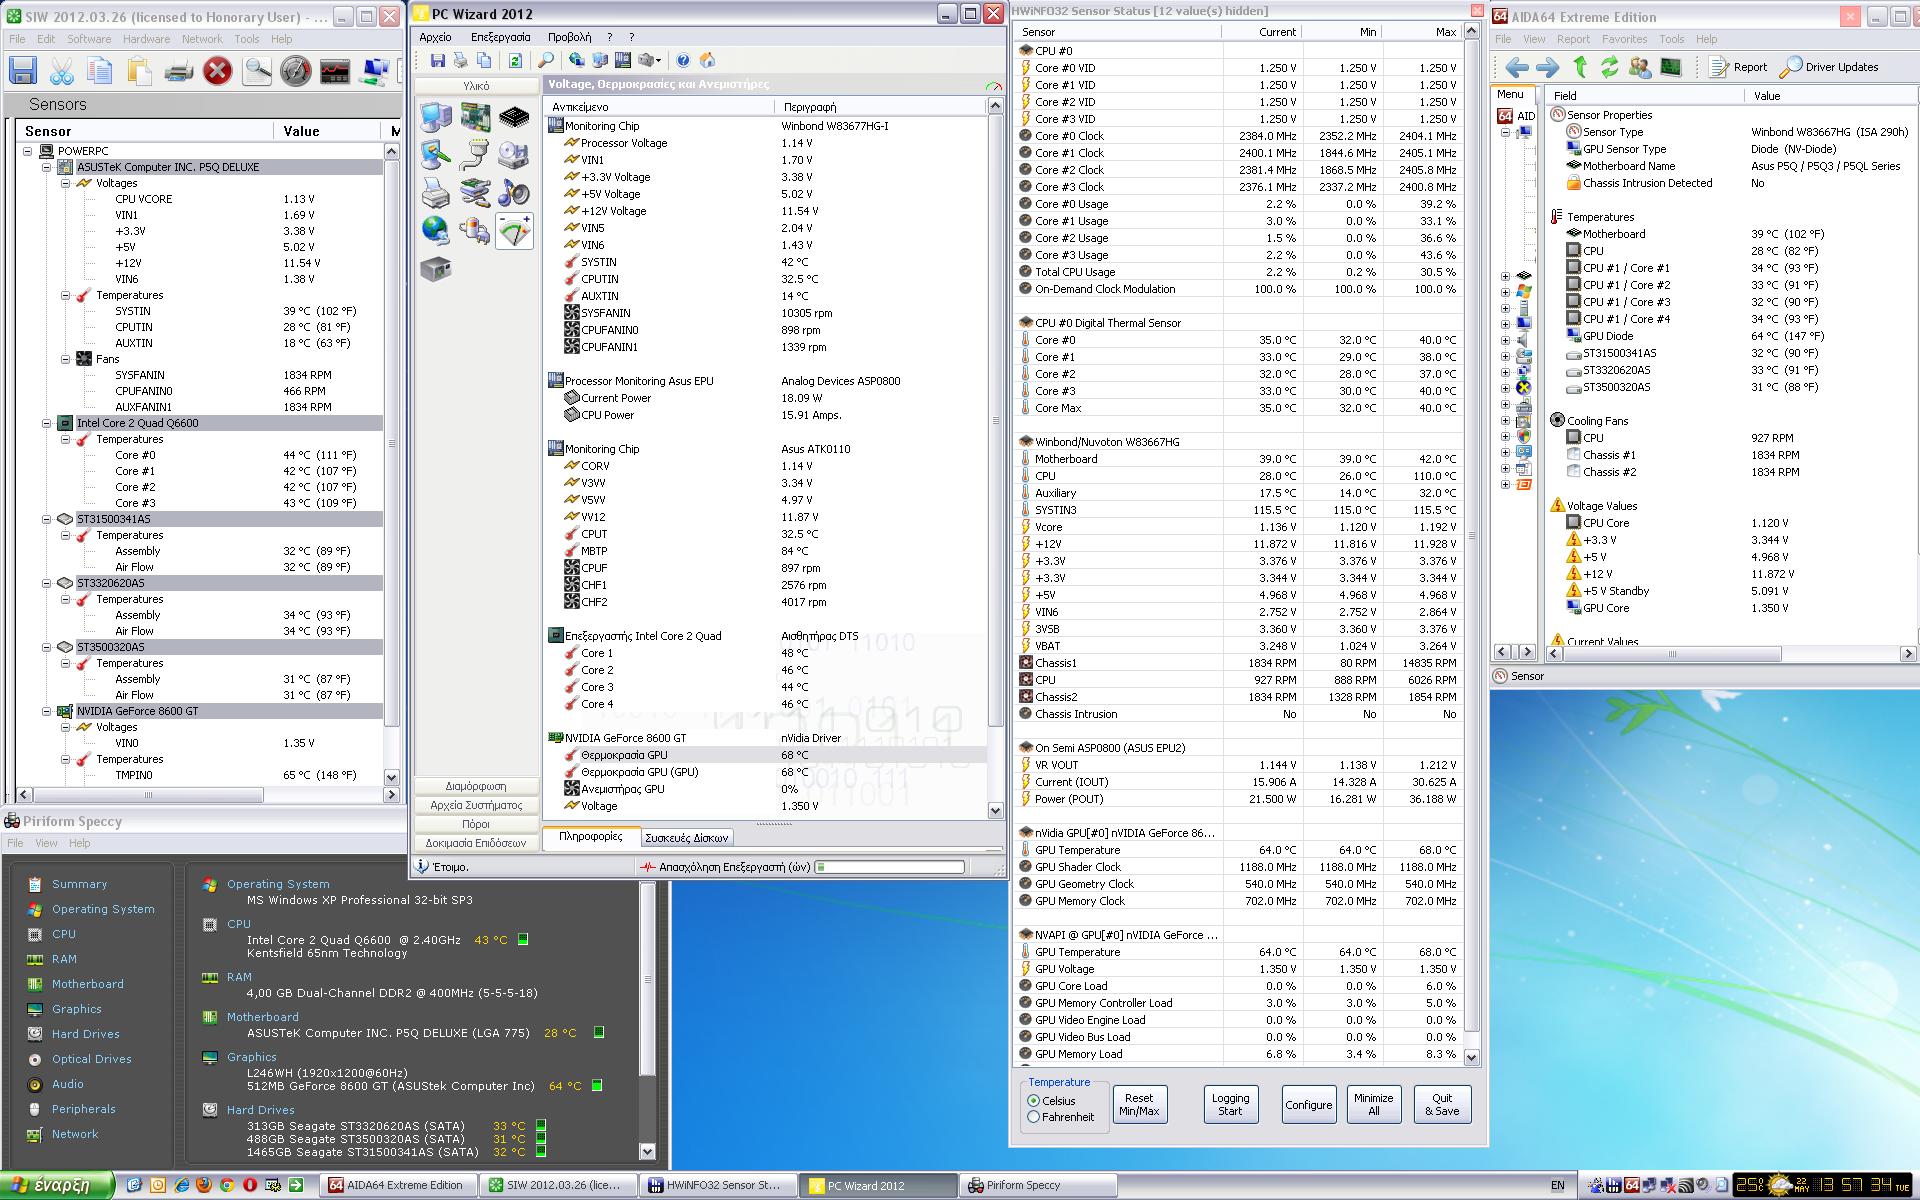The height and width of the screenshot is (1200, 1920).
Task: Click the green Up arrow in AIDA64
Action: tap(1580, 67)
